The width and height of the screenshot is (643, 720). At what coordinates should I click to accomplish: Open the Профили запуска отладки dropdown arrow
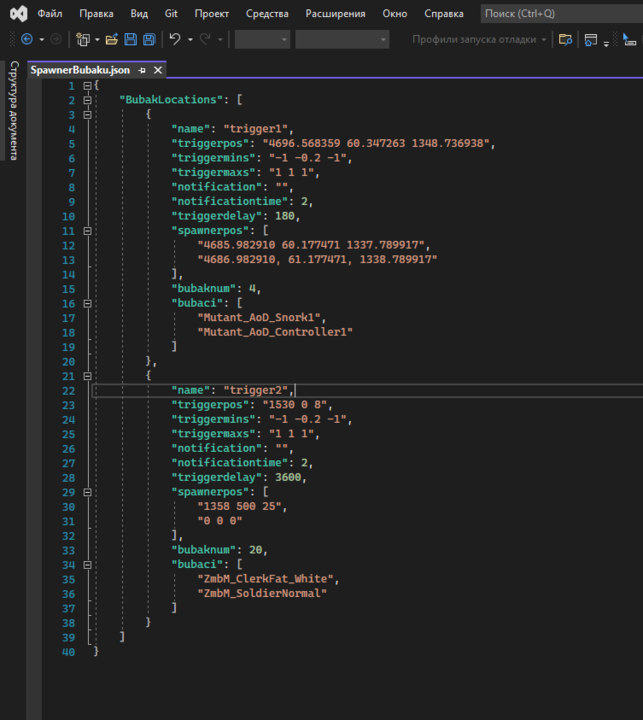pos(544,39)
